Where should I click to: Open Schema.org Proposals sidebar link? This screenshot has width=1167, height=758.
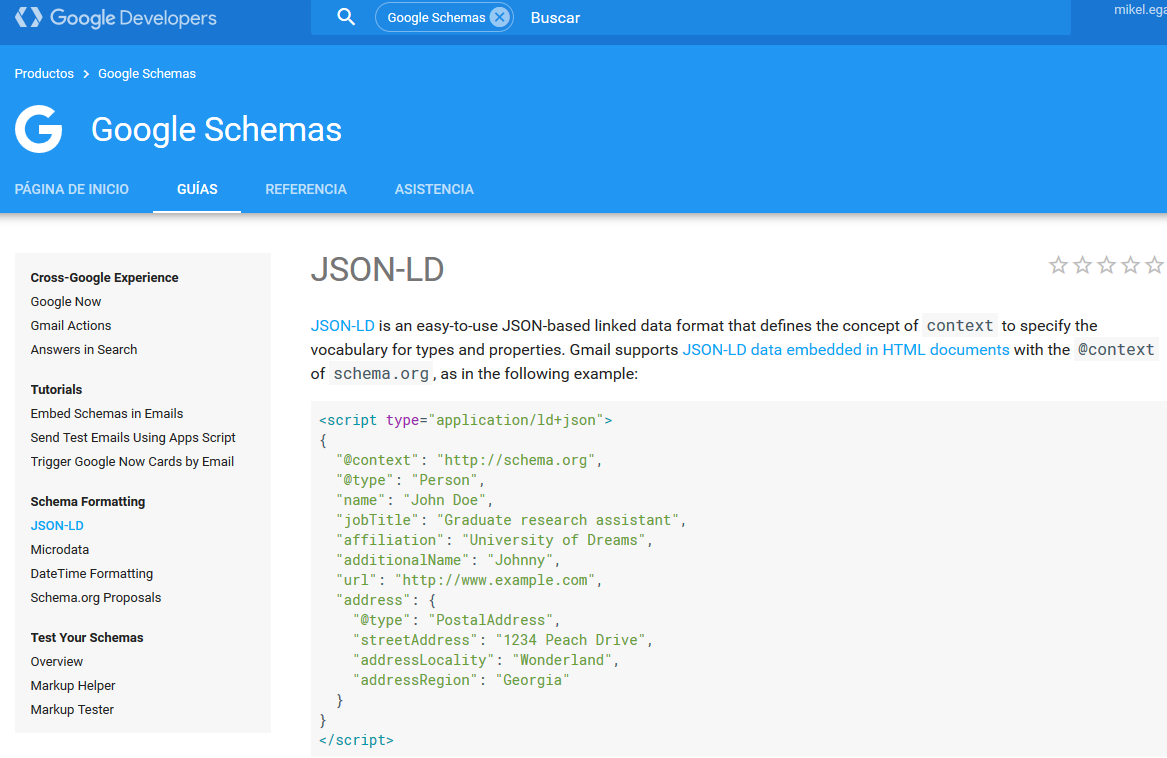point(95,597)
